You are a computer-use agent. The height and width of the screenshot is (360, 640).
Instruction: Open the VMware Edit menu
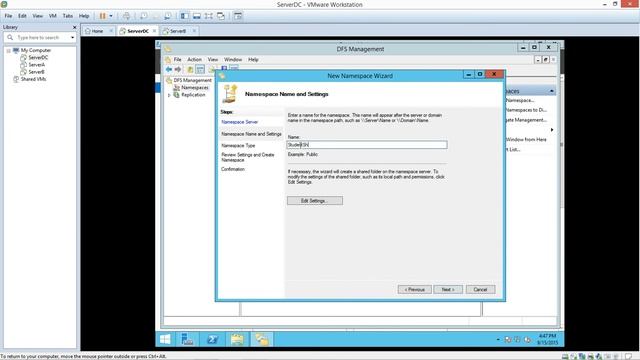(x=22, y=16)
